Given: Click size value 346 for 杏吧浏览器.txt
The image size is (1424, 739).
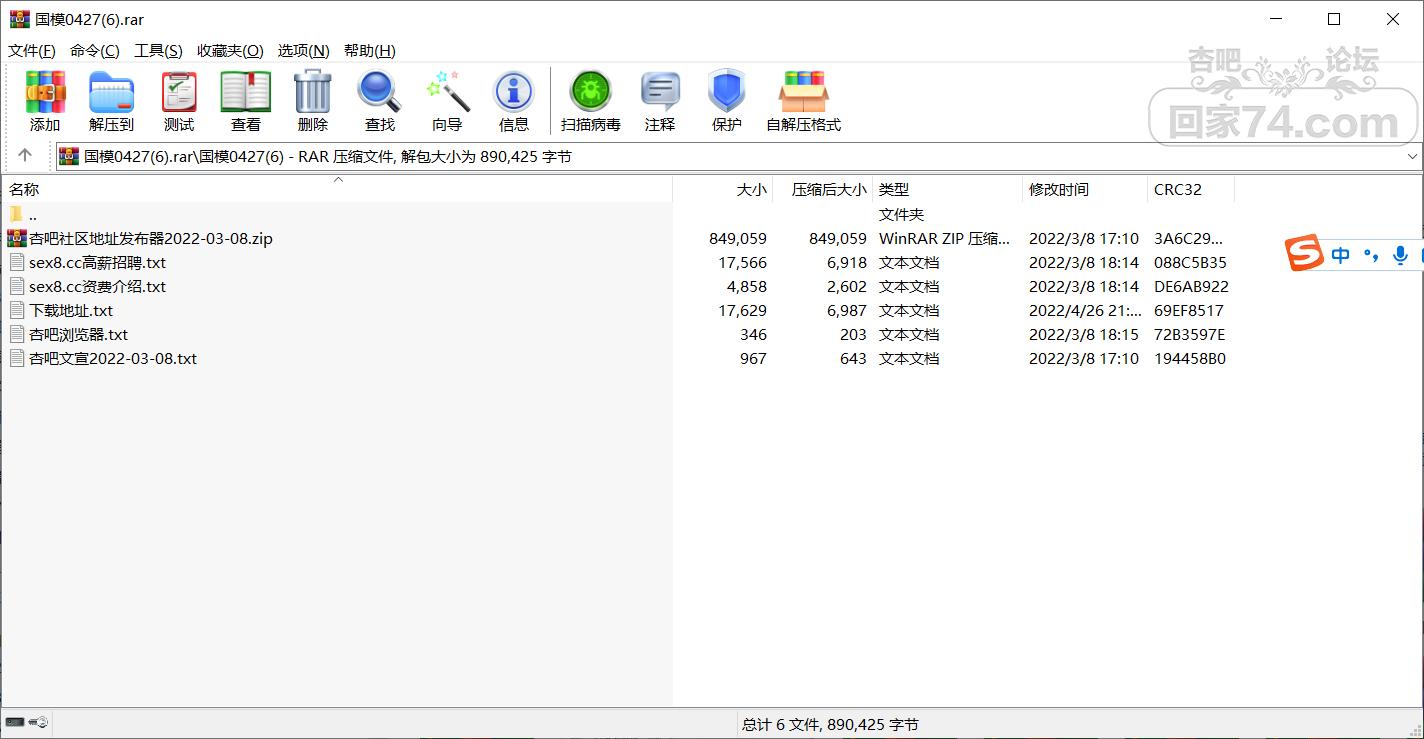Looking at the screenshot, I should (x=753, y=334).
